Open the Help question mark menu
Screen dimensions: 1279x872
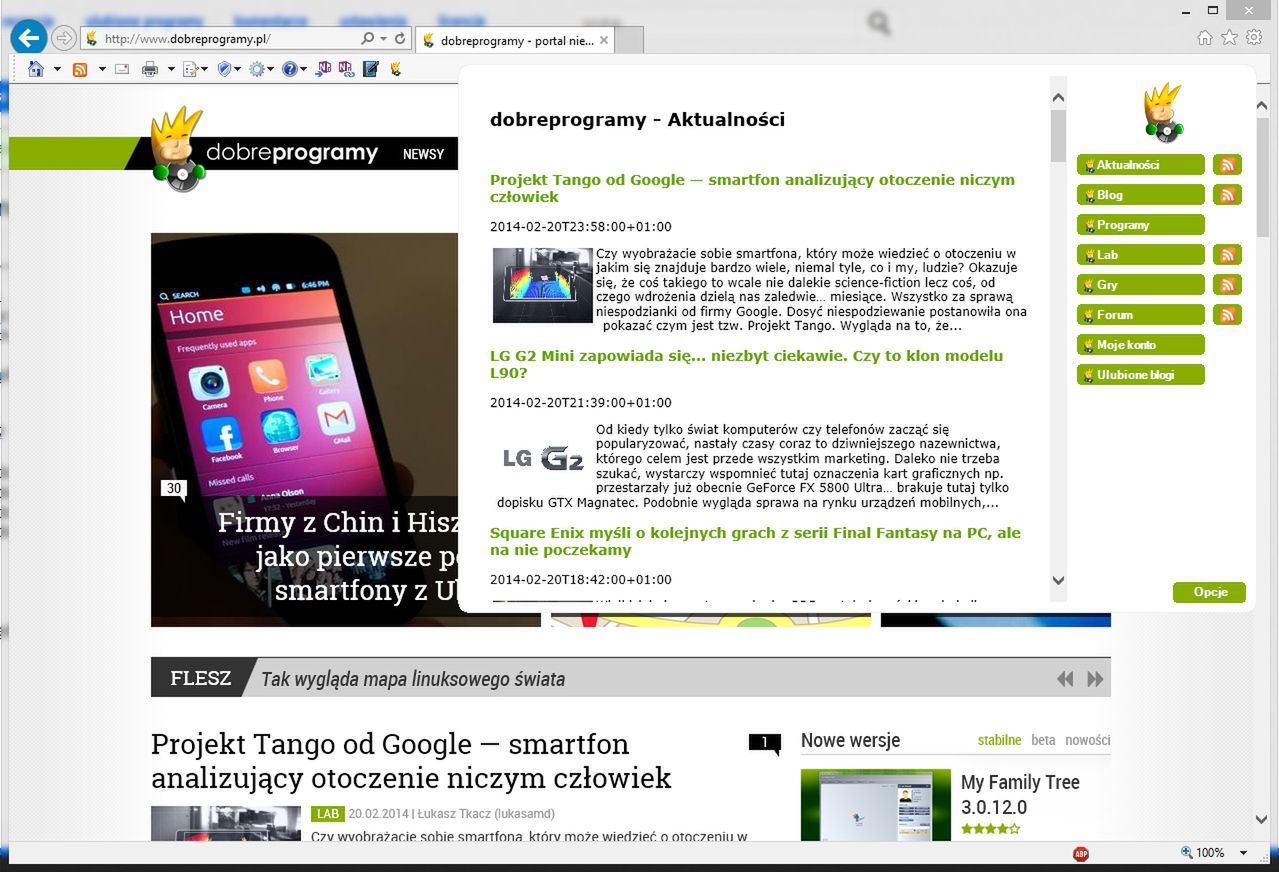click(x=293, y=69)
